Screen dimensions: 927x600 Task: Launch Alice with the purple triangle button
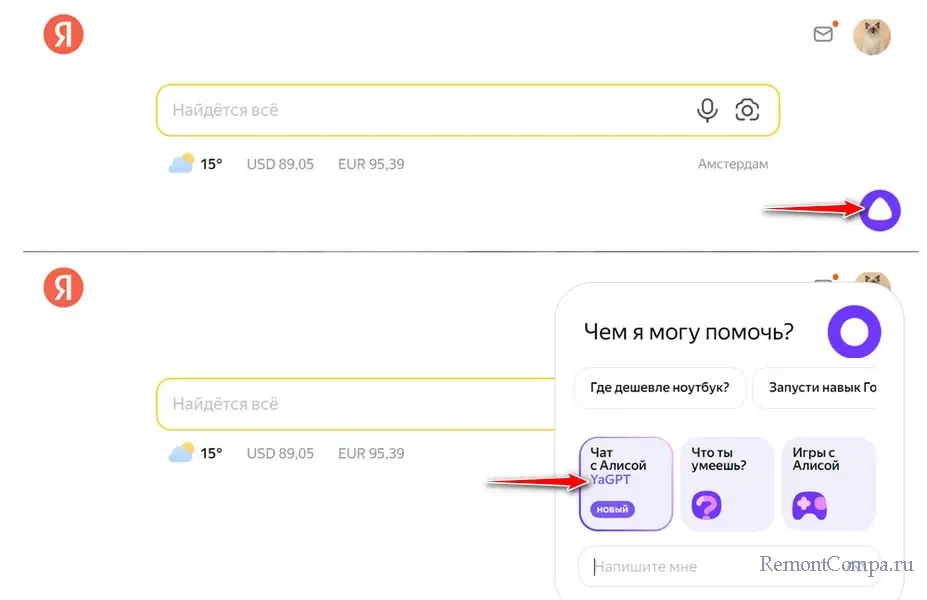[880, 210]
